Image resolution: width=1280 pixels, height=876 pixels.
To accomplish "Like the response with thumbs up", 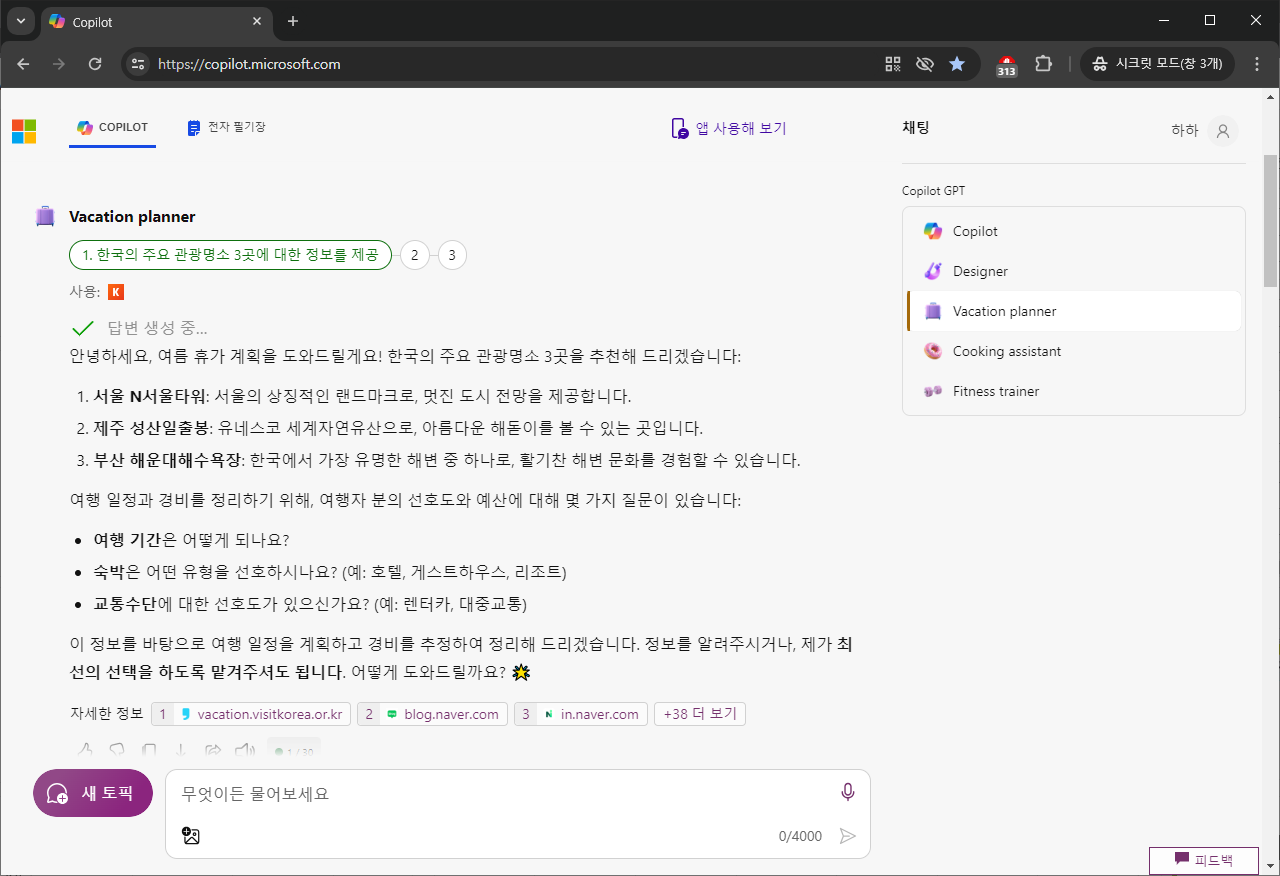I will tap(85, 750).
